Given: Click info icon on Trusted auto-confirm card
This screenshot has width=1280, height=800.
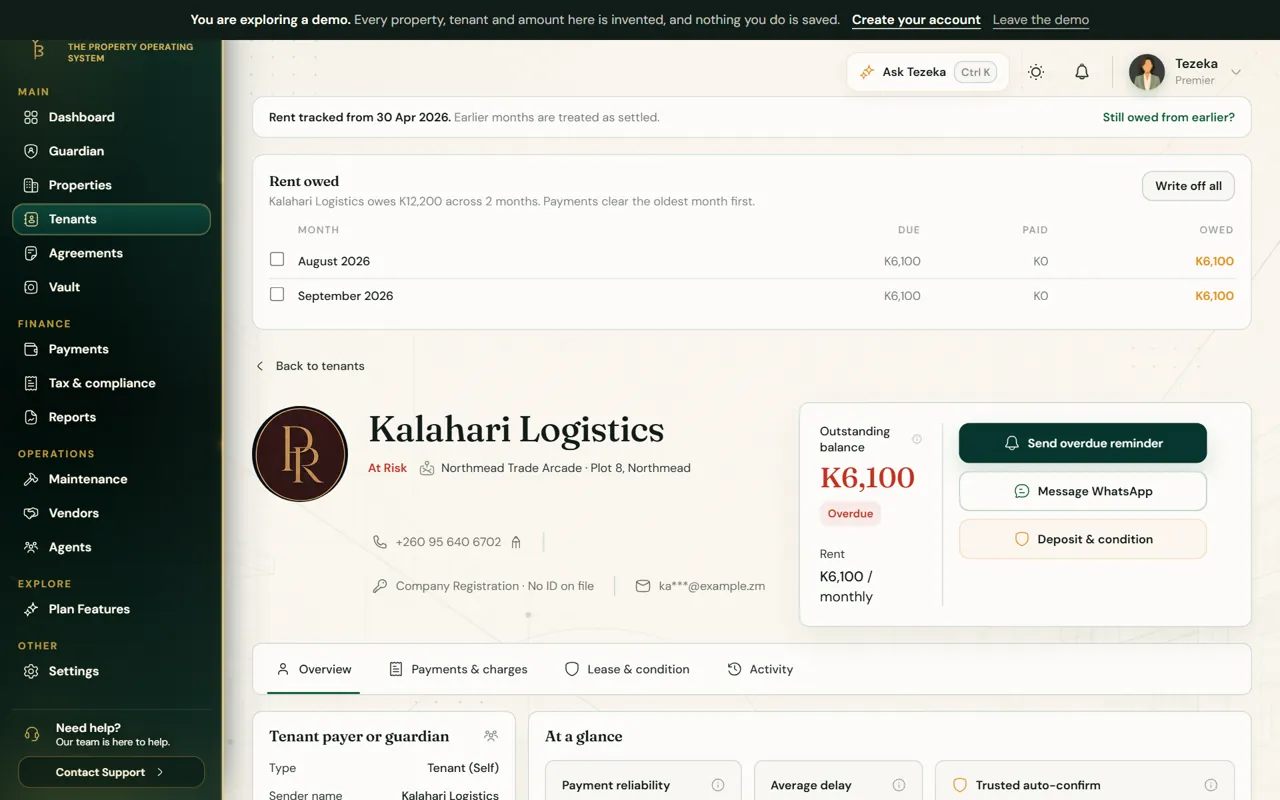Looking at the screenshot, I should tap(1211, 785).
